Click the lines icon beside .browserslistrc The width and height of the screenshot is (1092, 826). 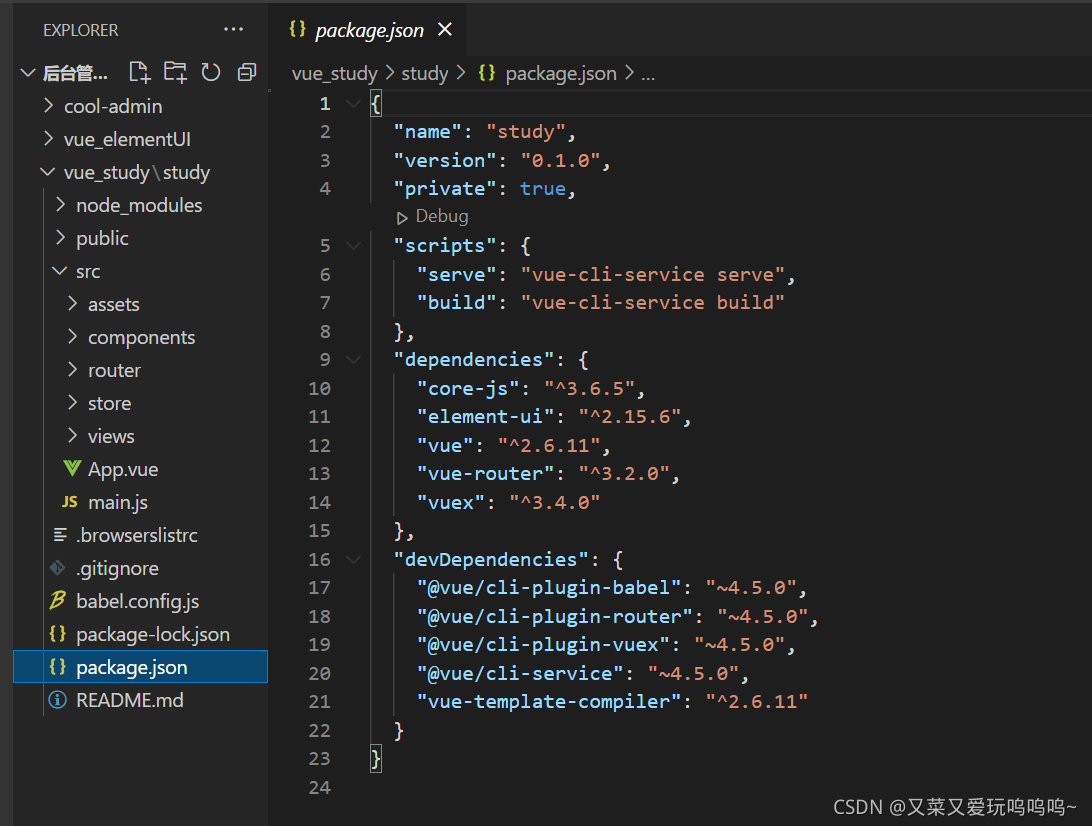click(x=61, y=535)
